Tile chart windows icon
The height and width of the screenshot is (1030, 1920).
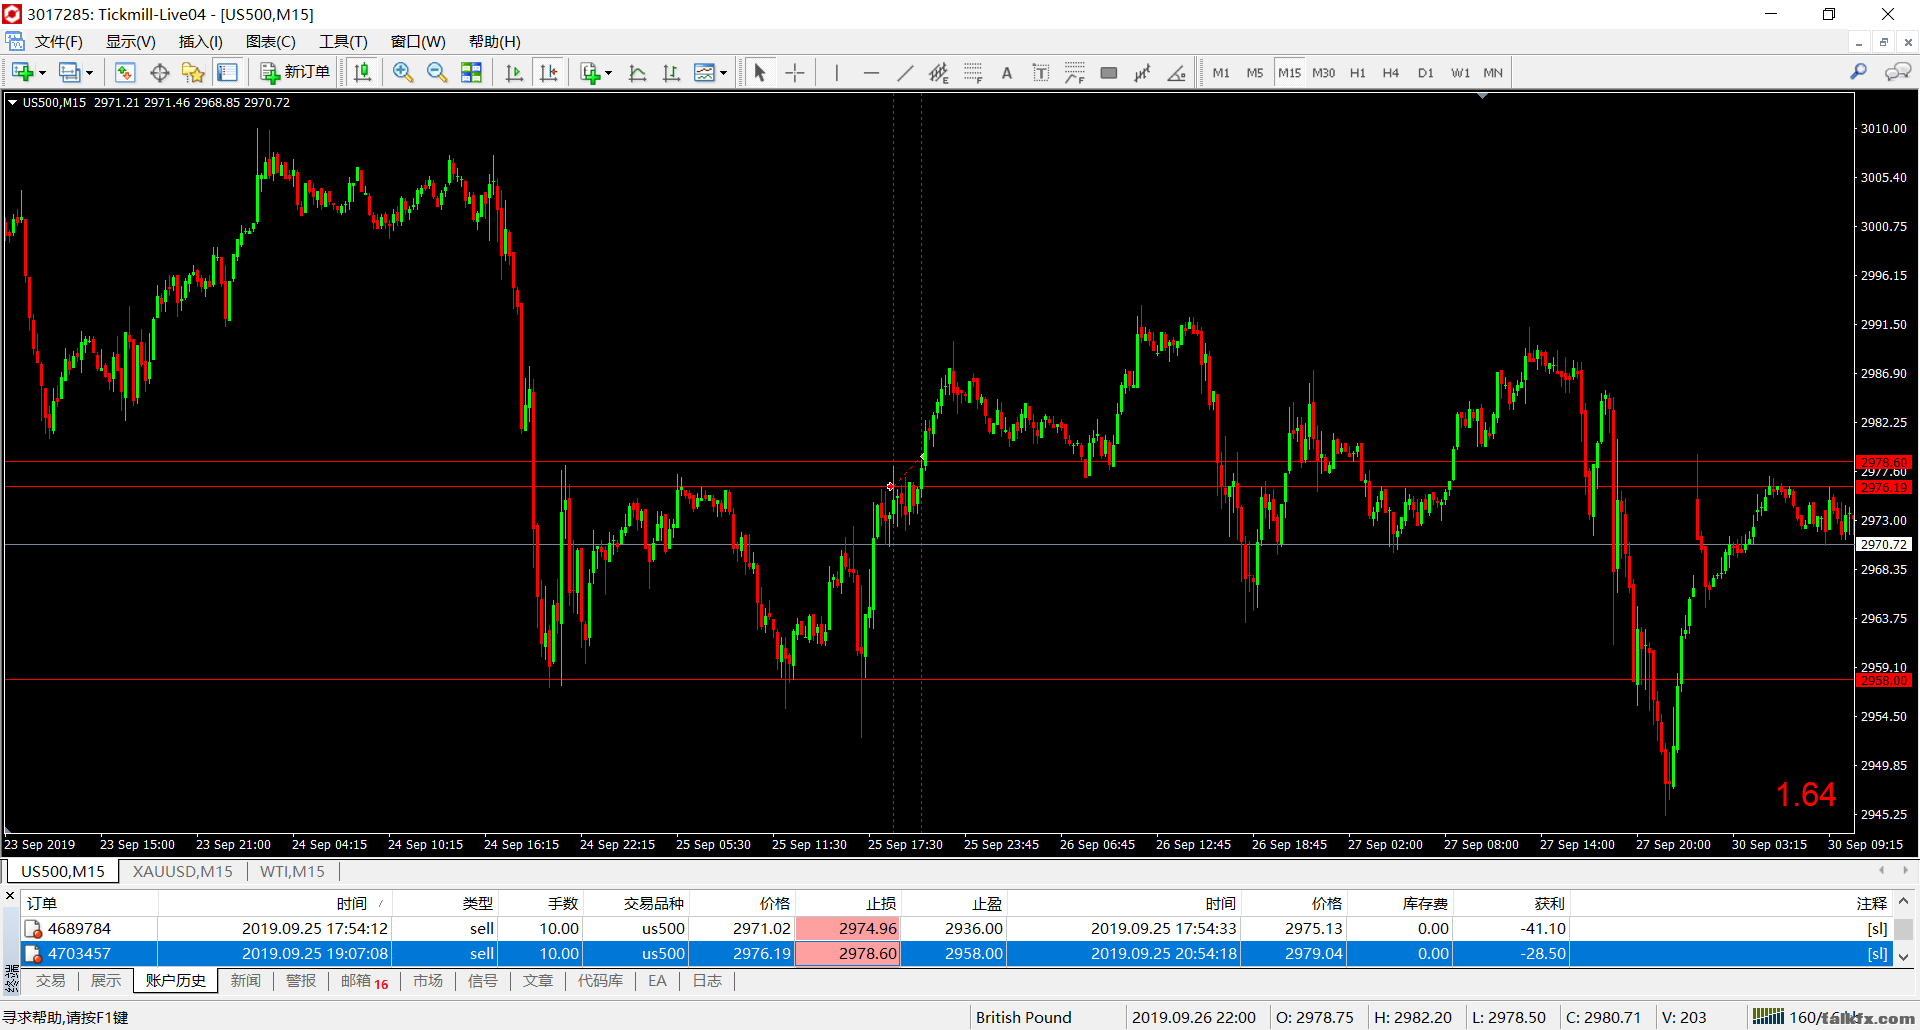(471, 72)
